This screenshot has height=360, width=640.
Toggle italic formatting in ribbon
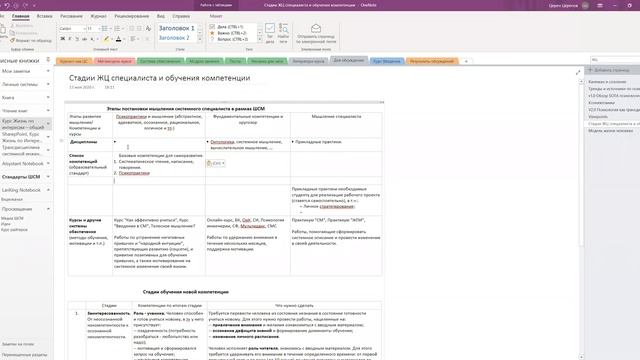(70, 39)
